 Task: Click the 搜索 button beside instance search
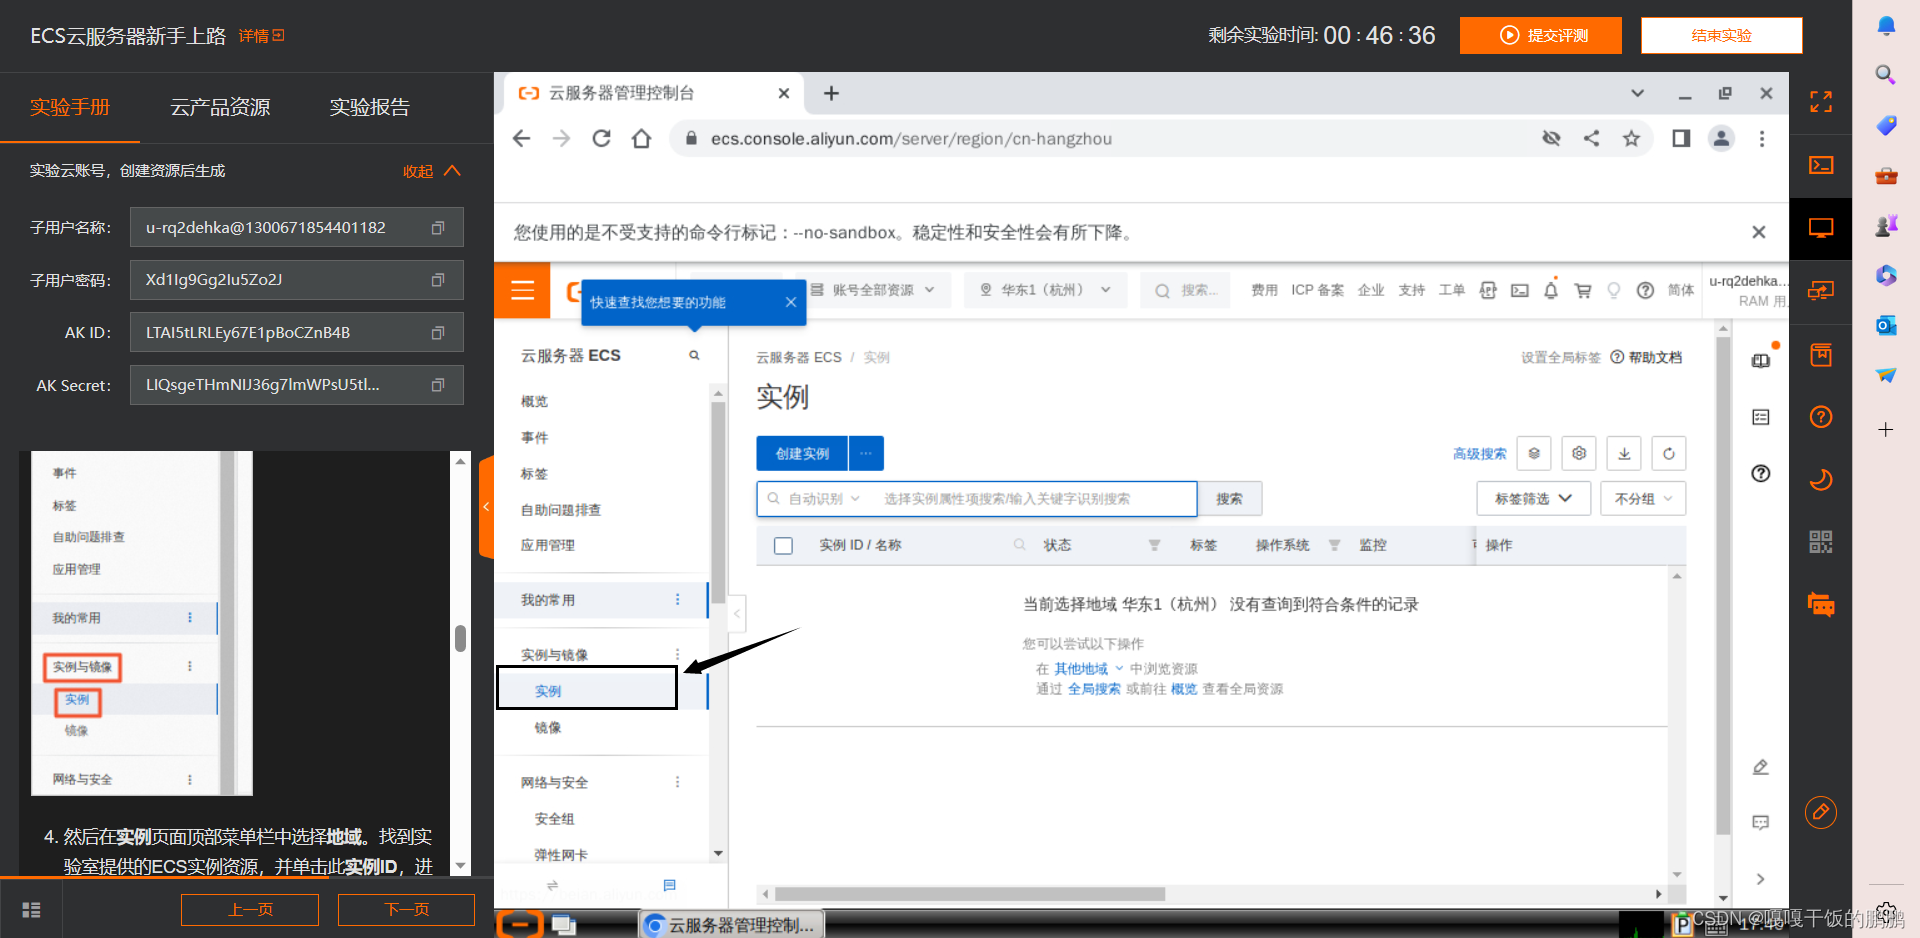point(1229,499)
